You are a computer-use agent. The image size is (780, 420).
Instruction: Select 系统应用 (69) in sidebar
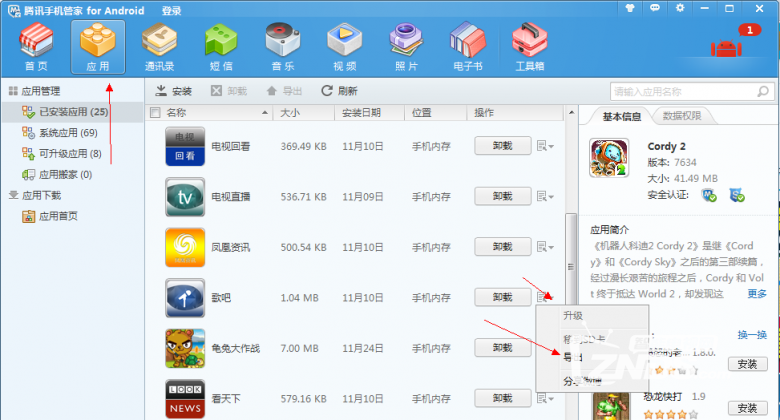tap(68, 133)
